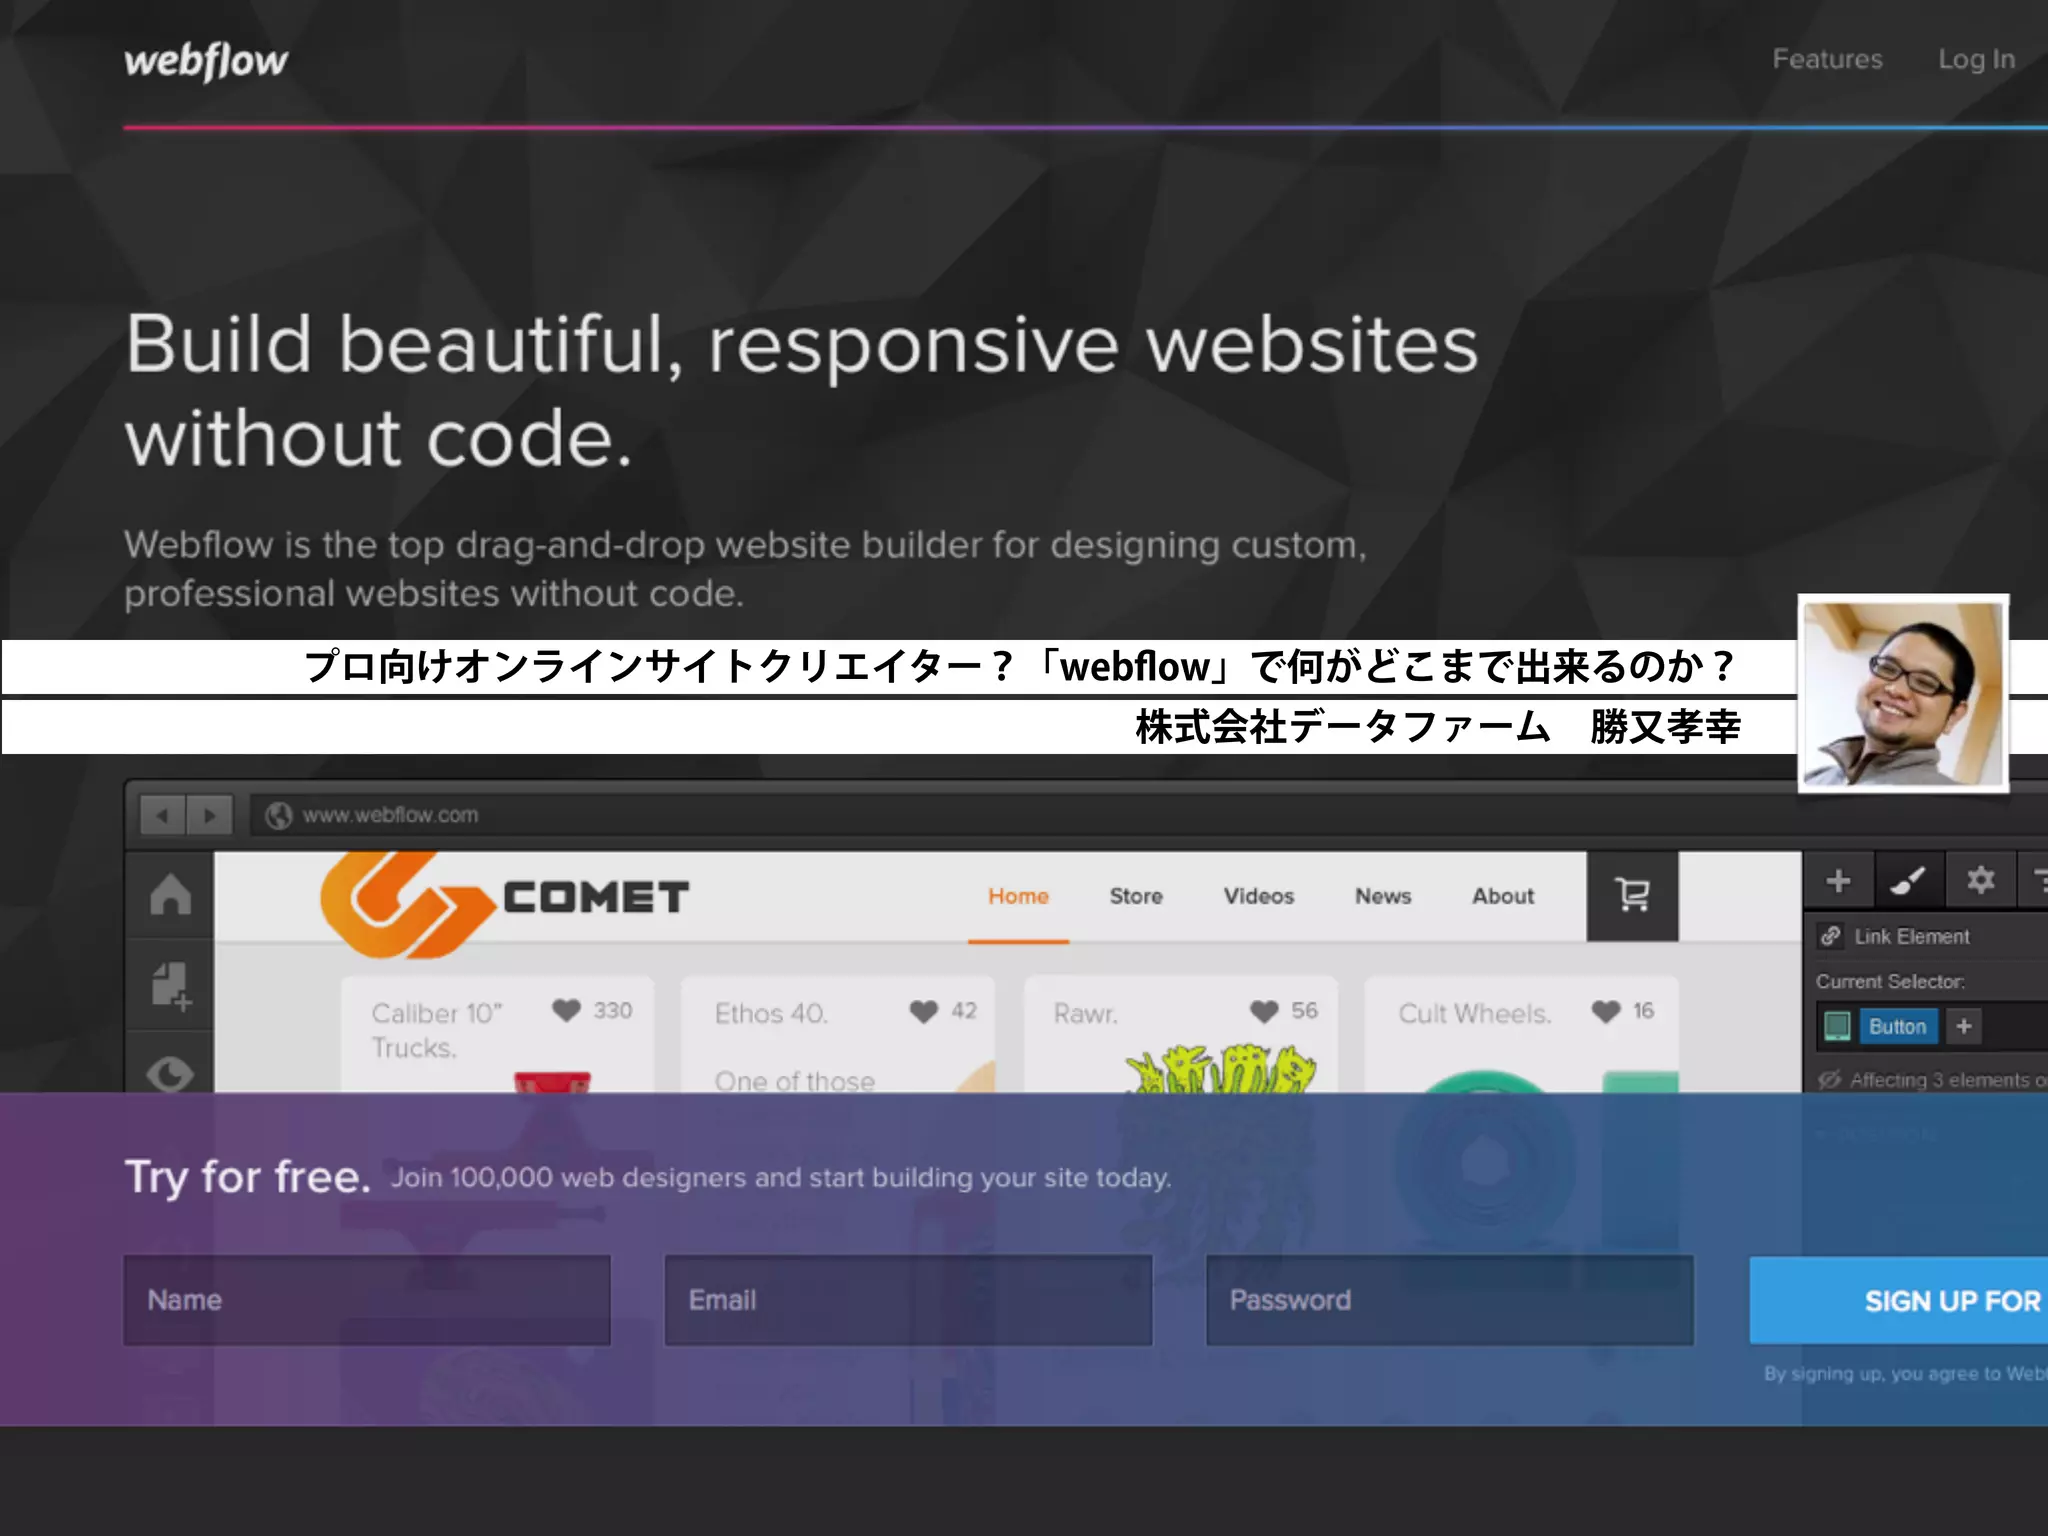Open the Videos nav tab

pyautogui.click(x=1258, y=896)
